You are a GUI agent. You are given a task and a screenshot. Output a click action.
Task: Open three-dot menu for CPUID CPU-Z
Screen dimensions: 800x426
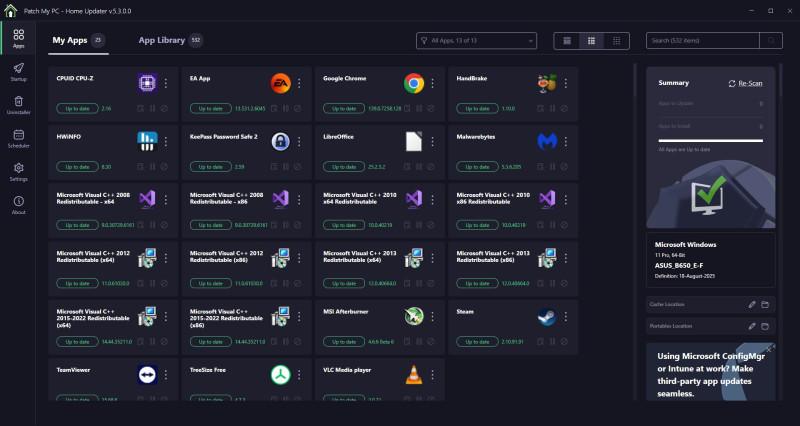(x=166, y=83)
